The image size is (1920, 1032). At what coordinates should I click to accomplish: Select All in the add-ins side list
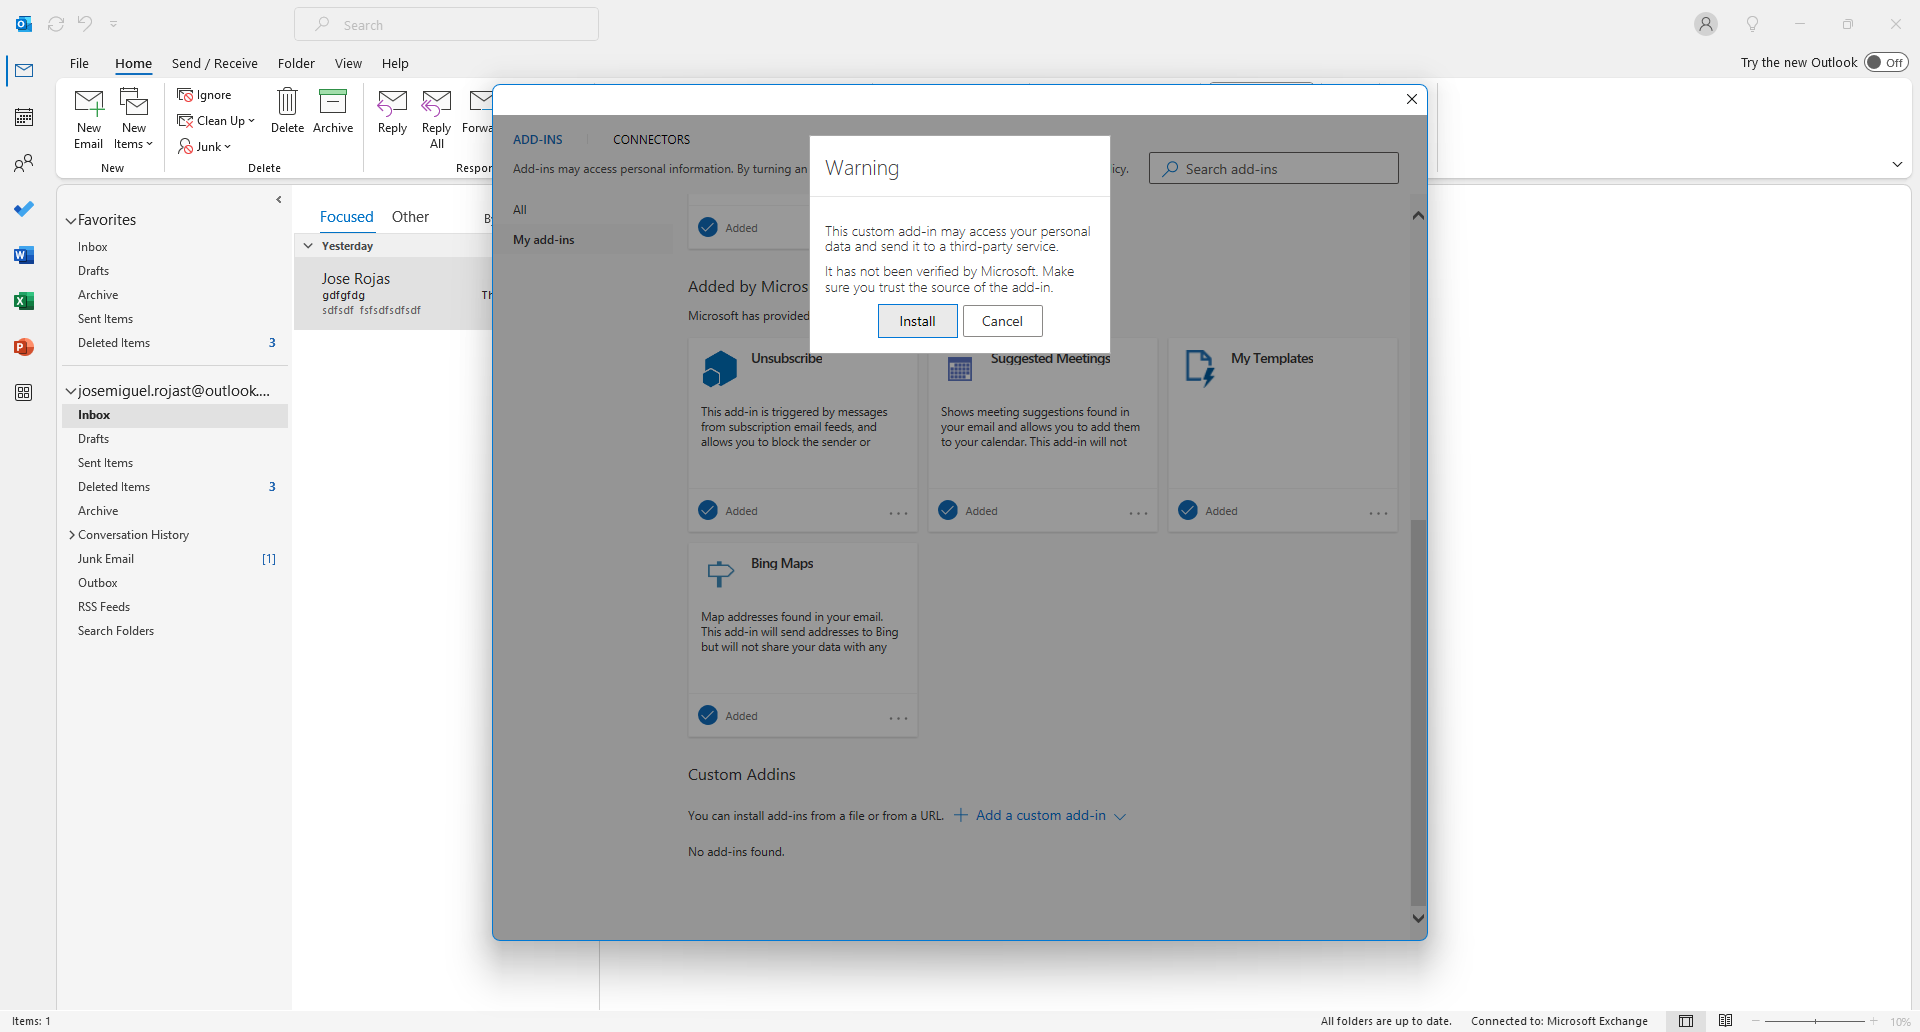tap(520, 210)
